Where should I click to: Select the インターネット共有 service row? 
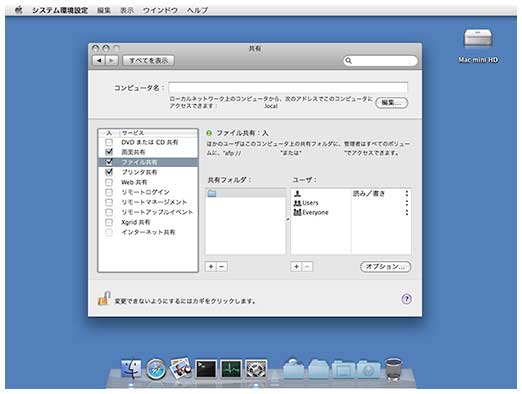pyautogui.click(x=148, y=232)
